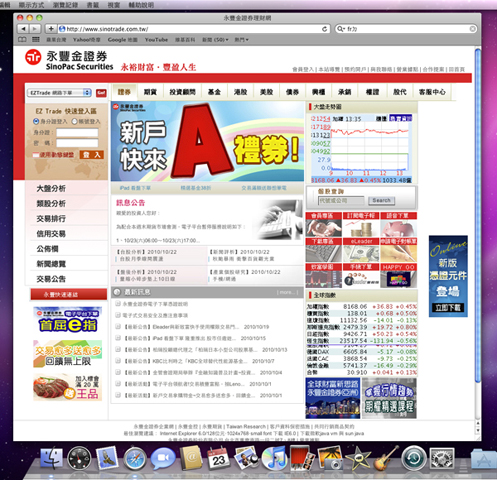Open iCal calendar icon showing 23
The image size is (497, 480).
218,459
